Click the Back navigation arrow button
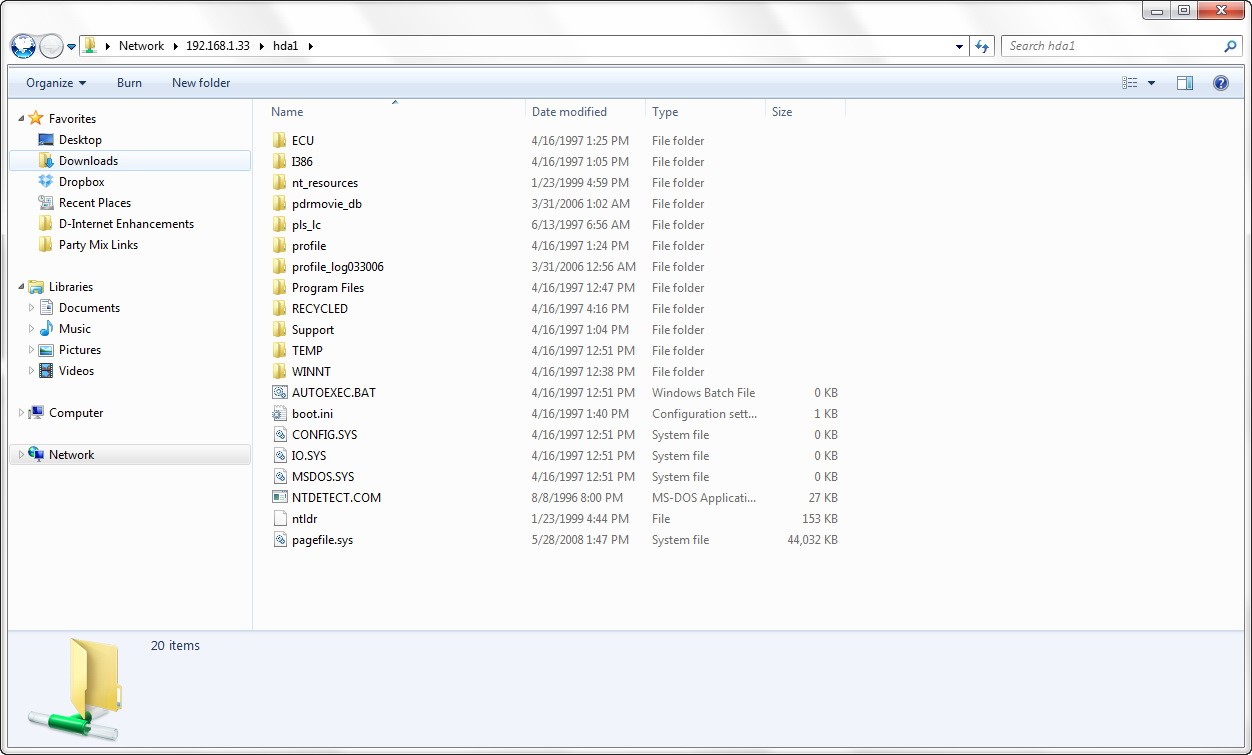Viewport: 1252px width, 755px height. (23, 46)
